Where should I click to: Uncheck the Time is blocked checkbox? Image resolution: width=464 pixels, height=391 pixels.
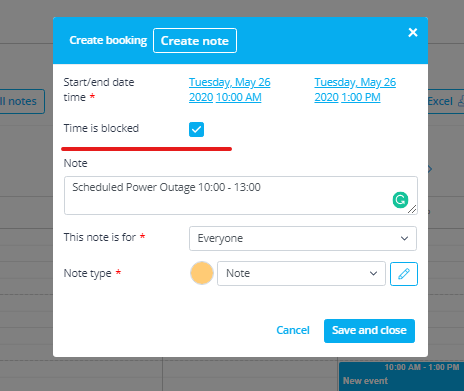[196, 129]
